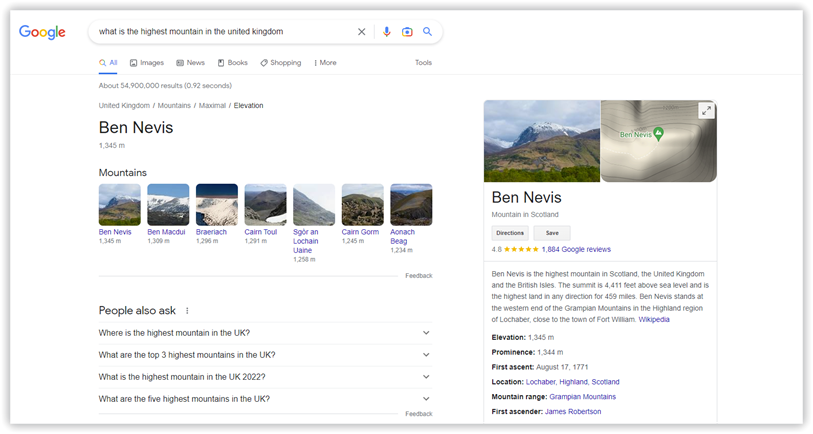Click the First ascent August 17, 1771 fact

540,367
